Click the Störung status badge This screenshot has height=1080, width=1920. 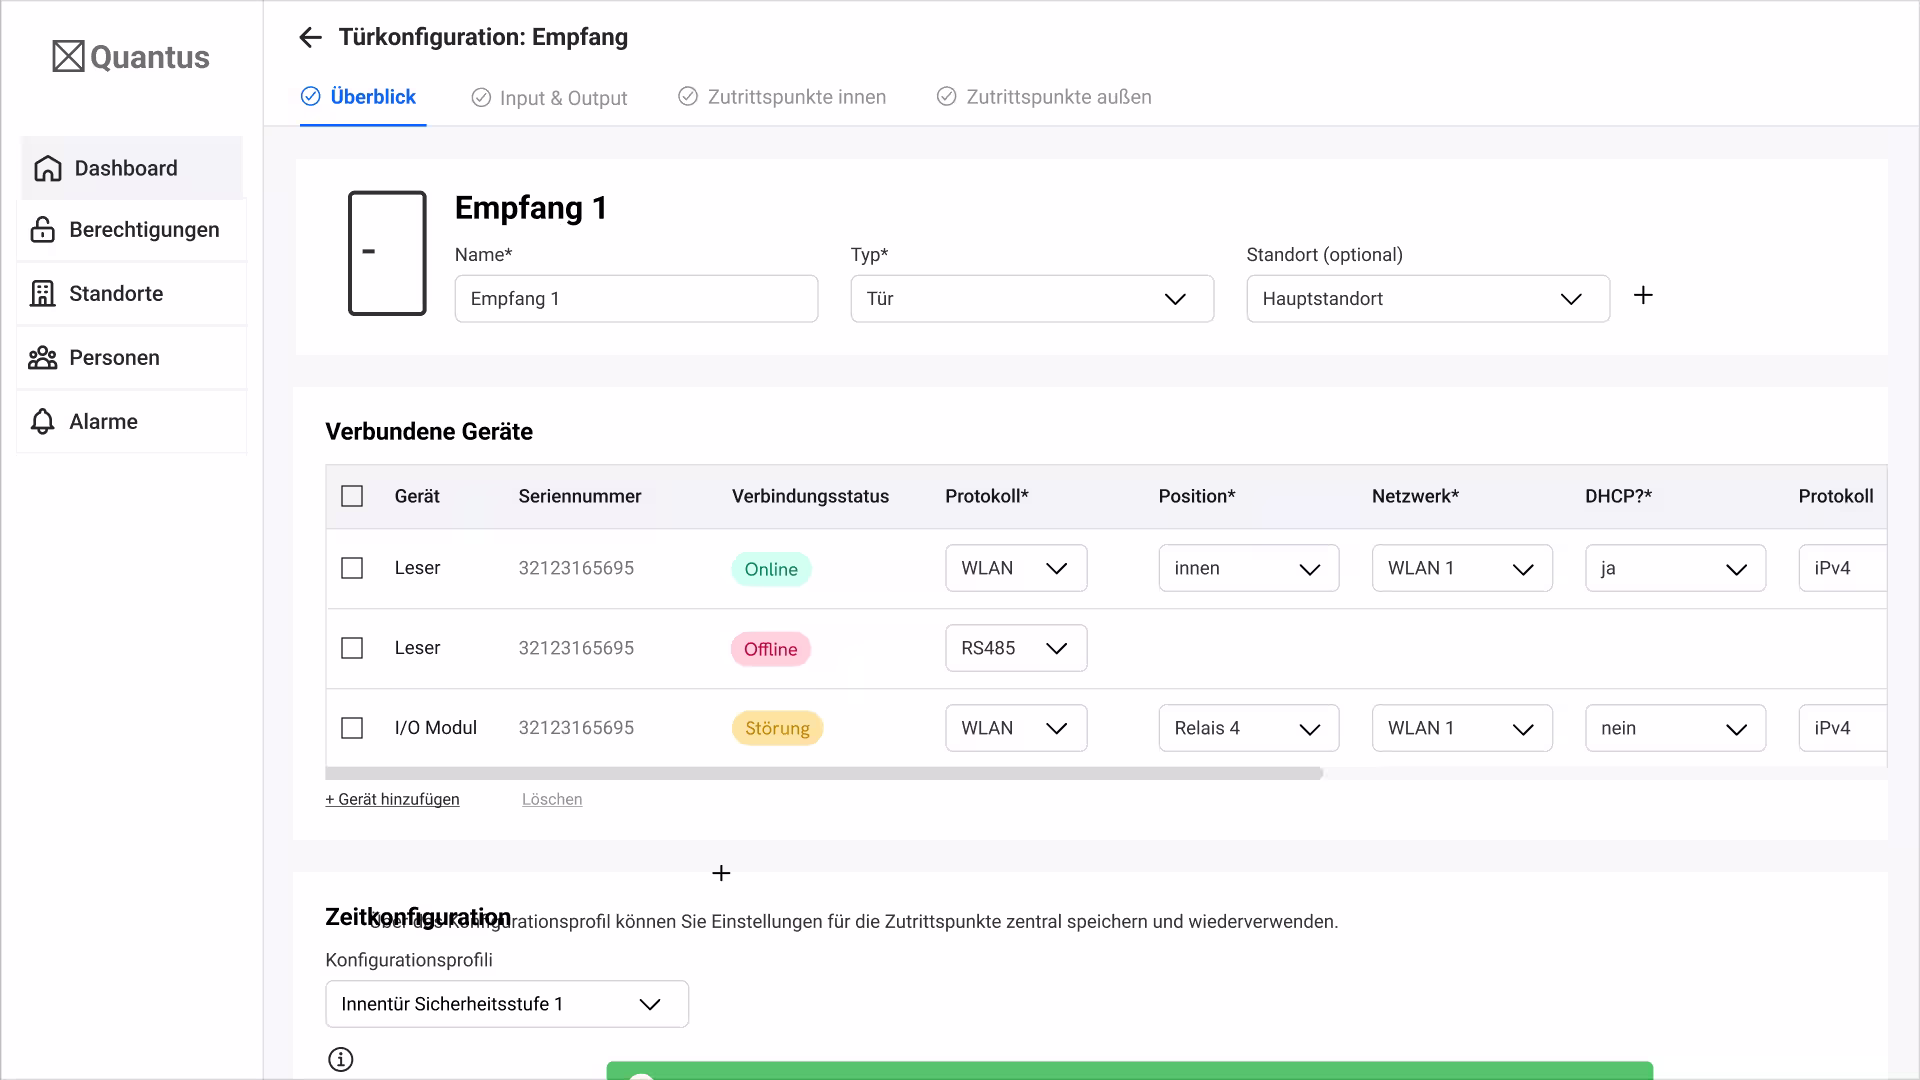777,729
